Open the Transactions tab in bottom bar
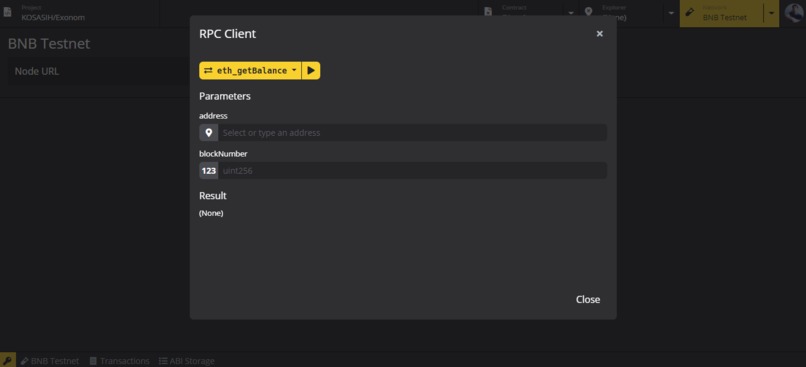This screenshot has width=806, height=367. click(x=119, y=361)
